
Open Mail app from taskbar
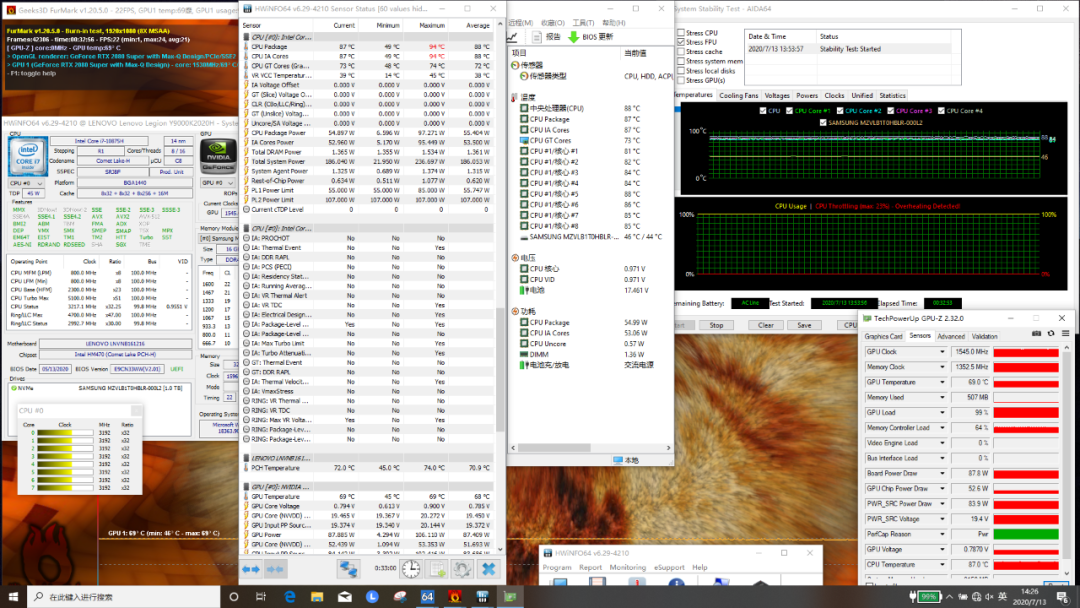pyautogui.click(x=344, y=596)
